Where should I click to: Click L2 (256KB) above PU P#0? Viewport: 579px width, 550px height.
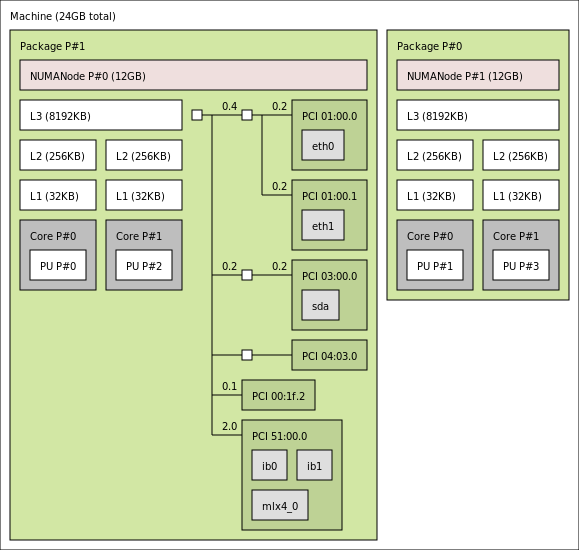coord(58,155)
